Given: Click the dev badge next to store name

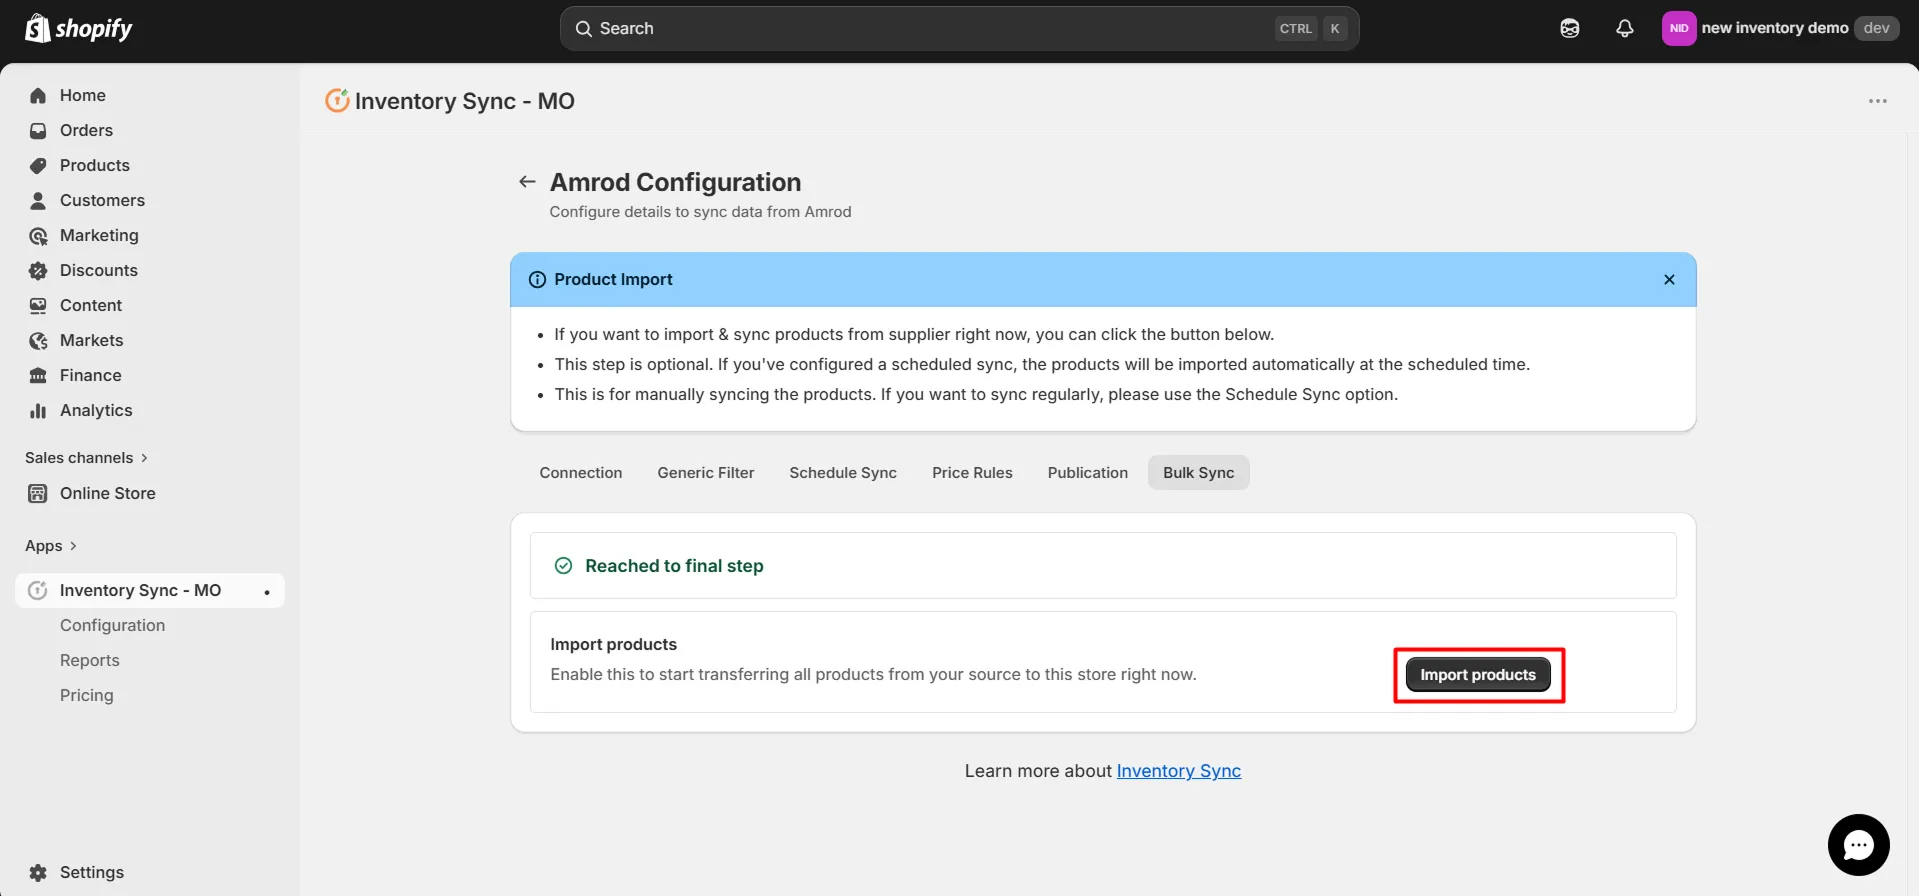Looking at the screenshot, I should (x=1877, y=28).
